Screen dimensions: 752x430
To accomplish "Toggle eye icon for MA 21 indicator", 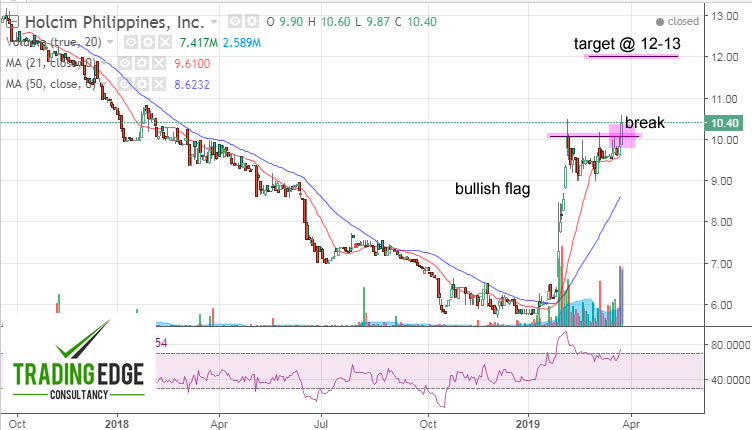I will (x=125, y=64).
